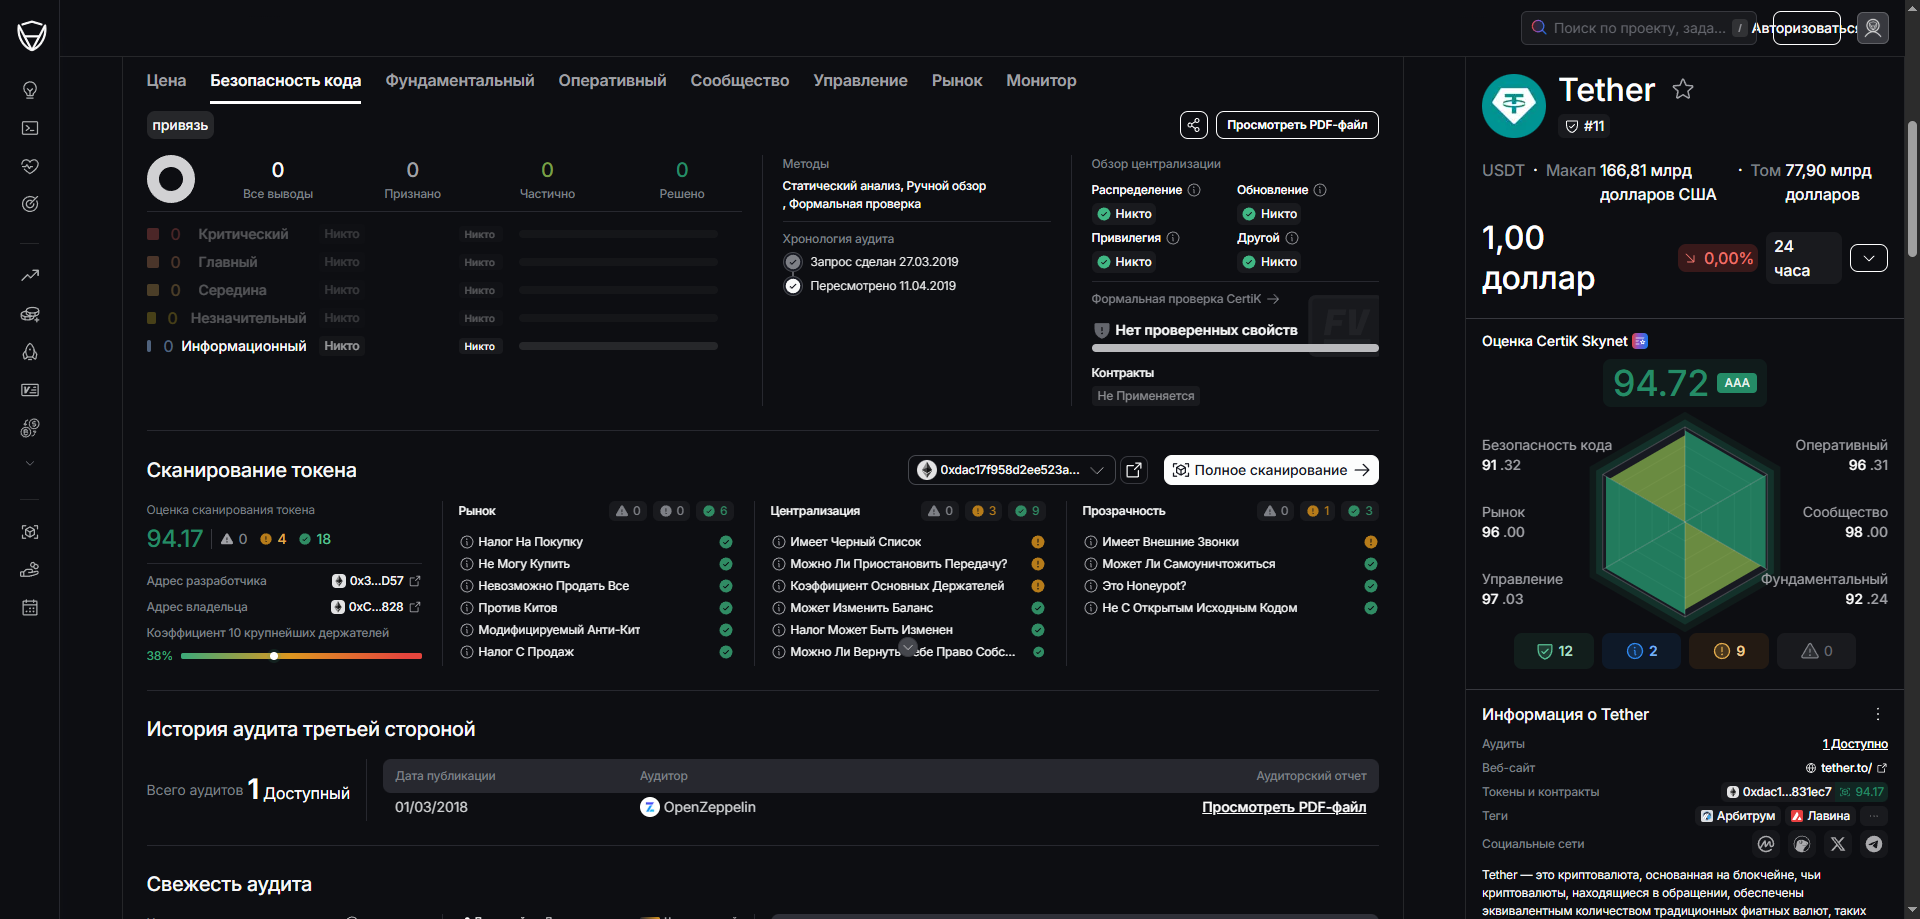
Task: Open Просмотреть PDF-файл link for OpenZeppelin audit
Action: pyautogui.click(x=1283, y=807)
